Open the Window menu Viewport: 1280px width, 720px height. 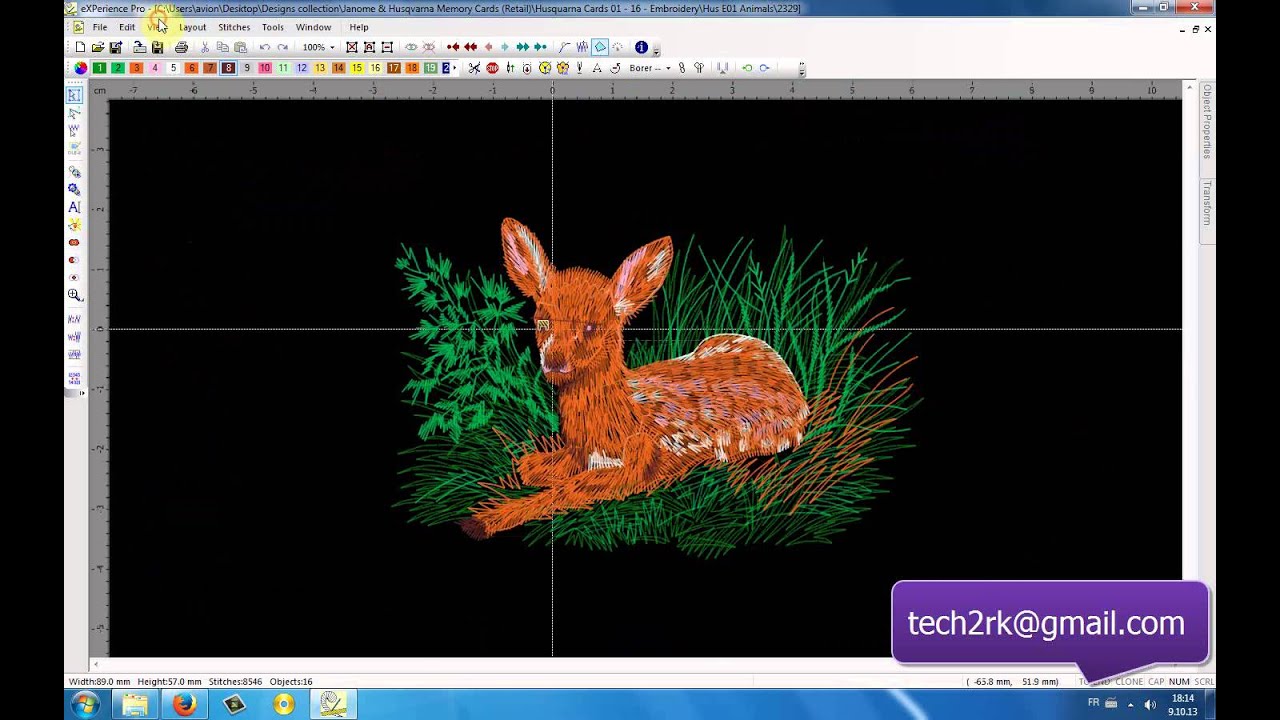313,27
